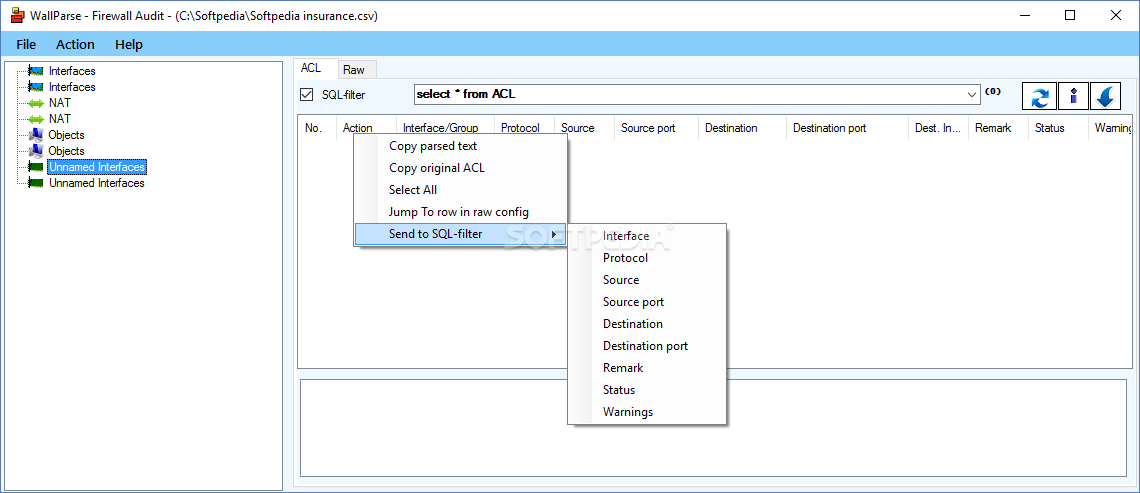The image size is (1140, 493).
Task: Send Status to SQL-filter
Action: (647, 390)
